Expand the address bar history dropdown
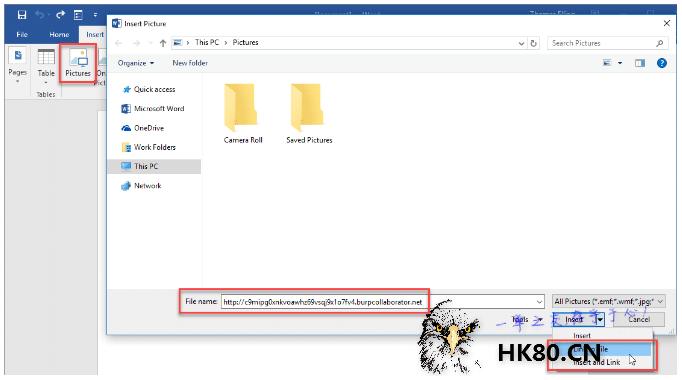The height and width of the screenshot is (380, 682). [x=521, y=43]
